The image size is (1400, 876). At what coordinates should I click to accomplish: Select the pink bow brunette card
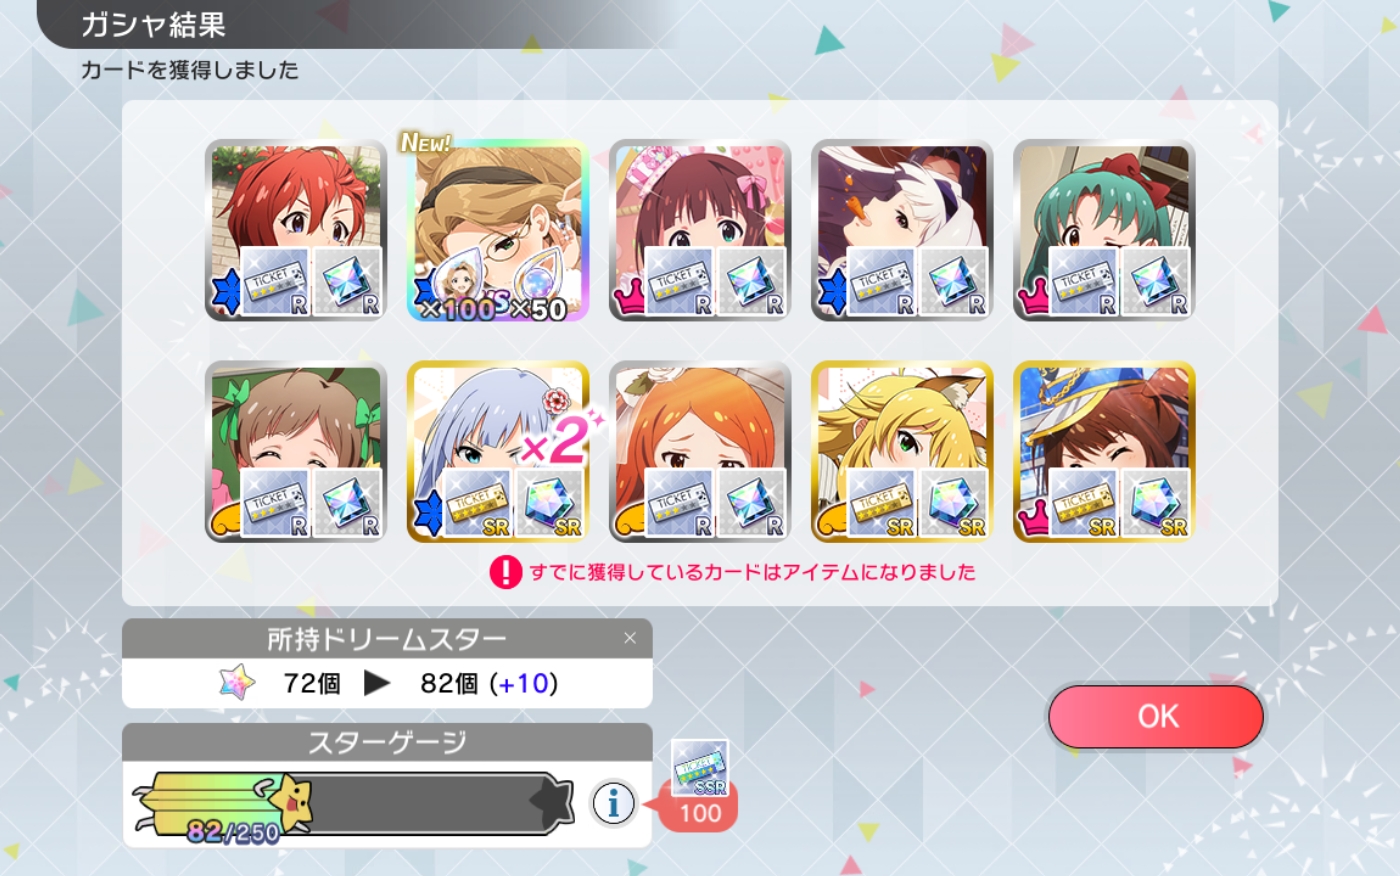click(x=700, y=231)
